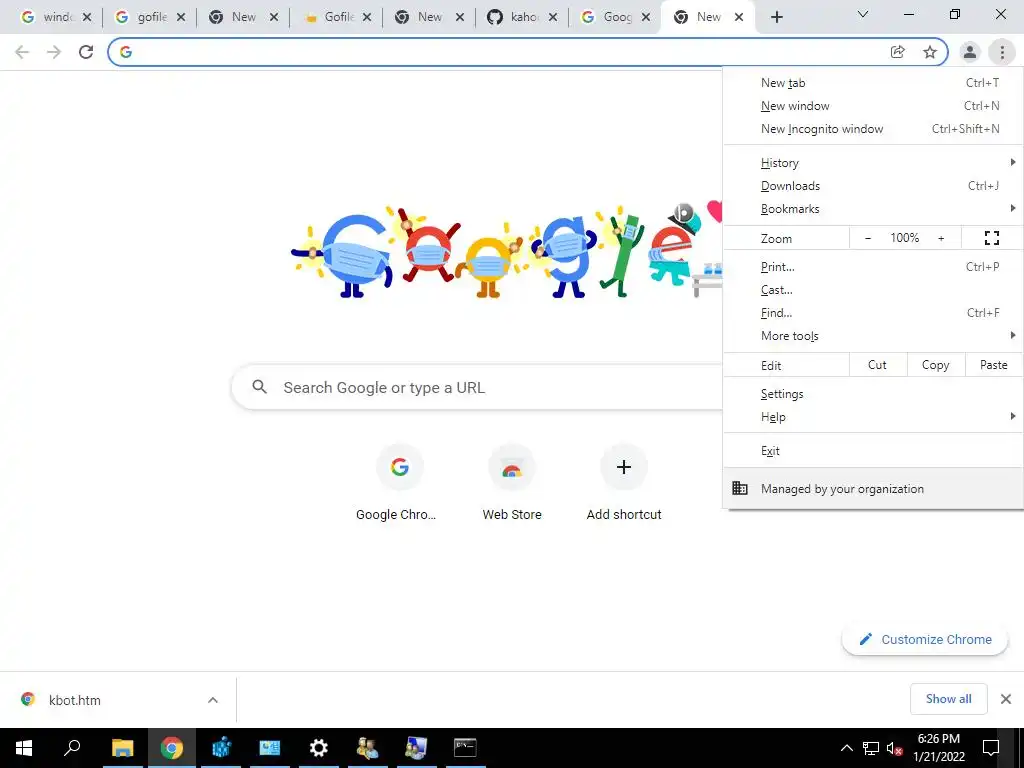Switch to the 'Goog' tab
This screenshot has width=1024, height=768.
(x=615, y=18)
